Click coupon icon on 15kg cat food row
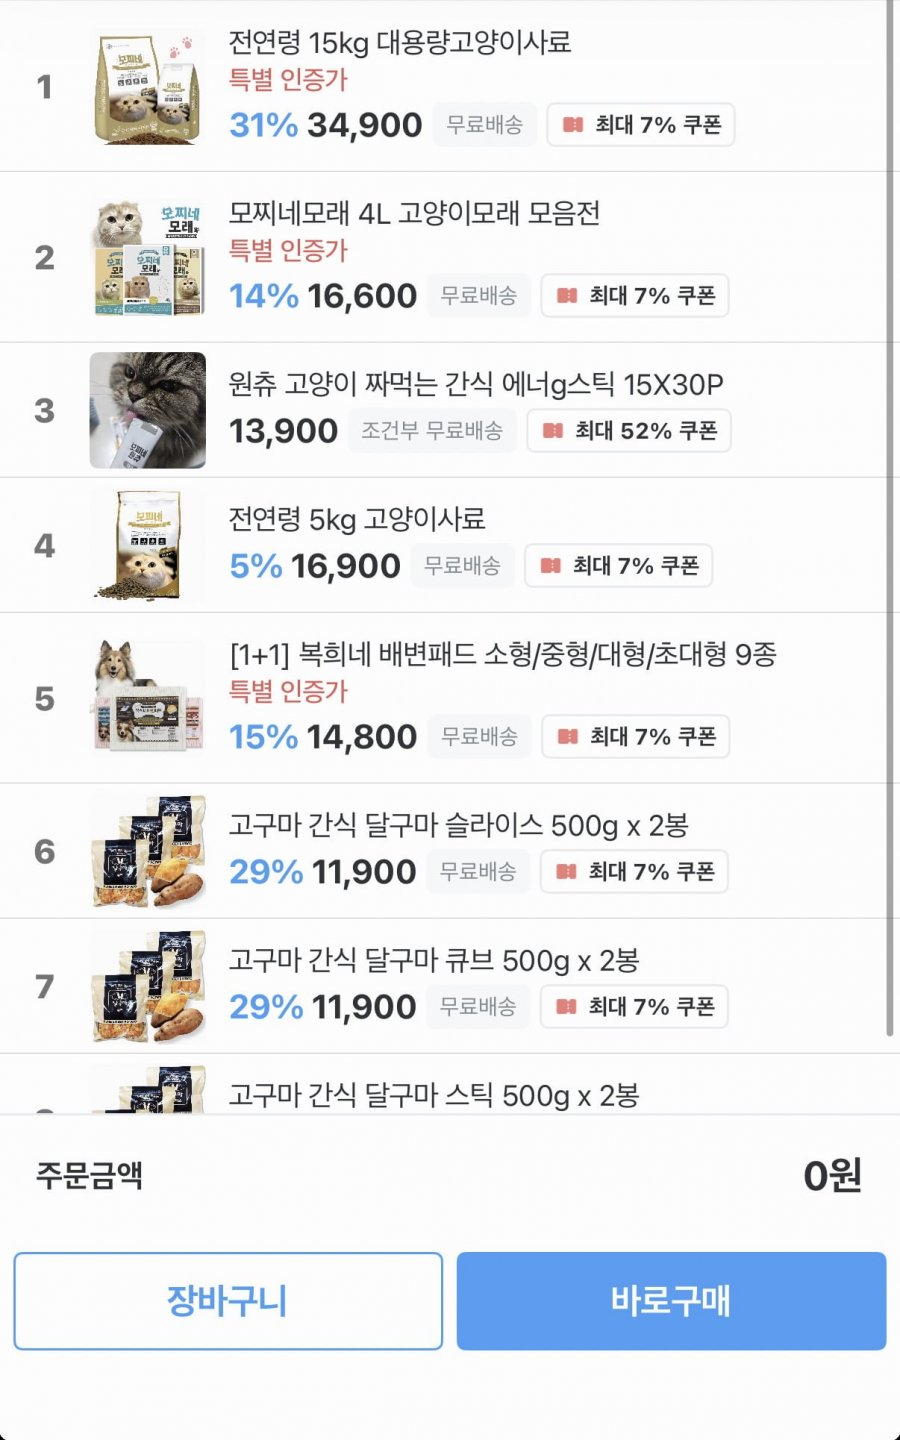The width and height of the screenshot is (900, 1440). (x=573, y=125)
